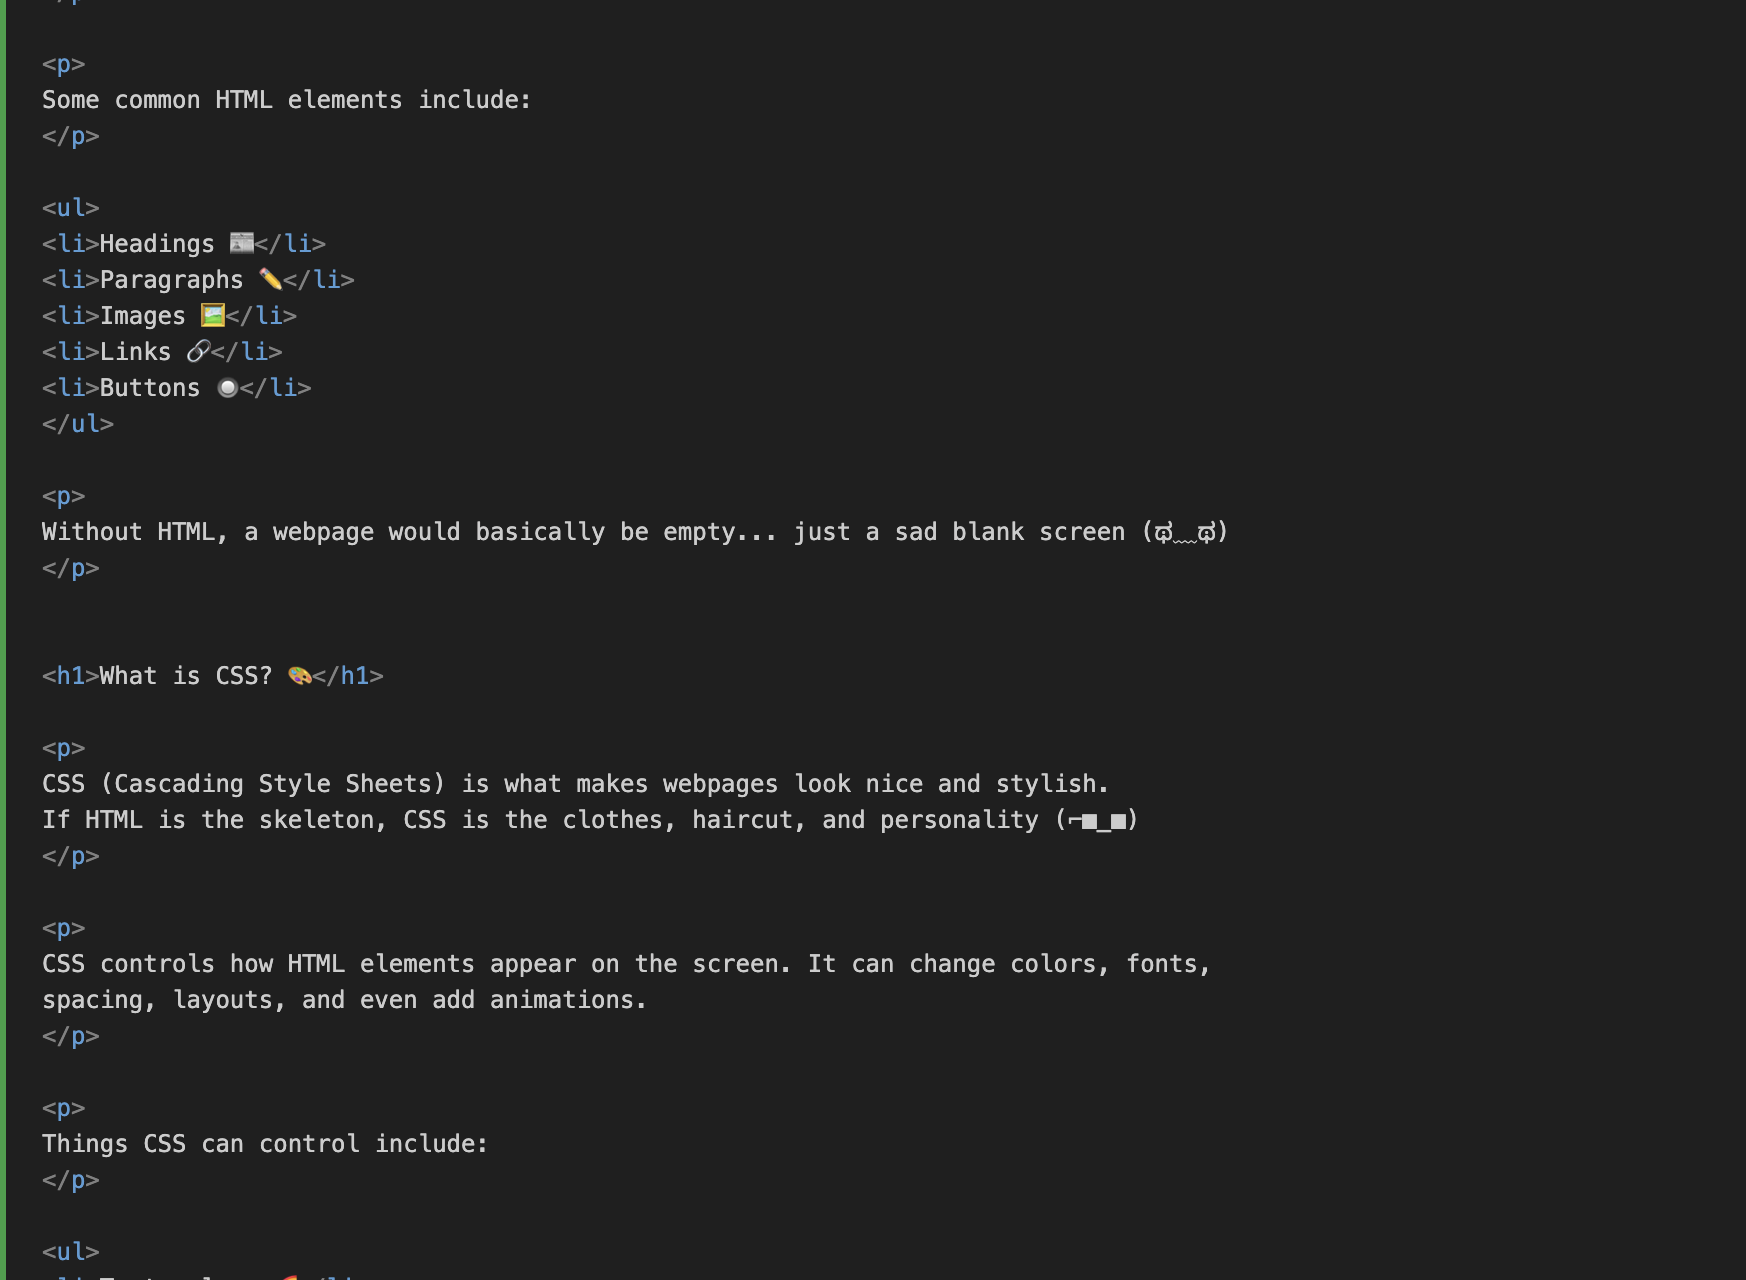Click the word 'Paragraphs' in the list
The height and width of the screenshot is (1280, 1746).
171,280
